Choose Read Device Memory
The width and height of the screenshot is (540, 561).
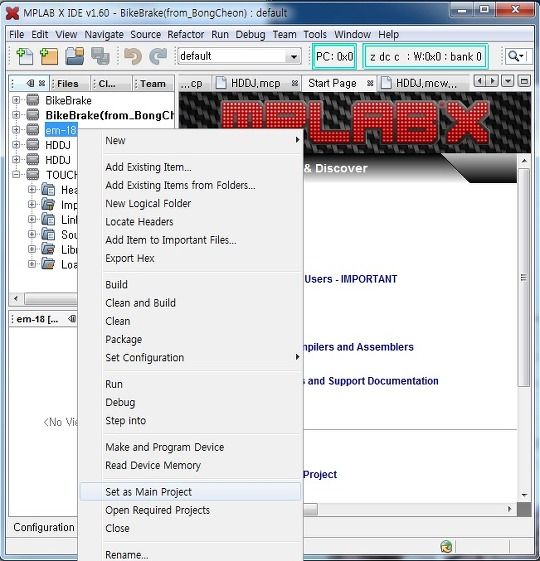click(190, 465)
